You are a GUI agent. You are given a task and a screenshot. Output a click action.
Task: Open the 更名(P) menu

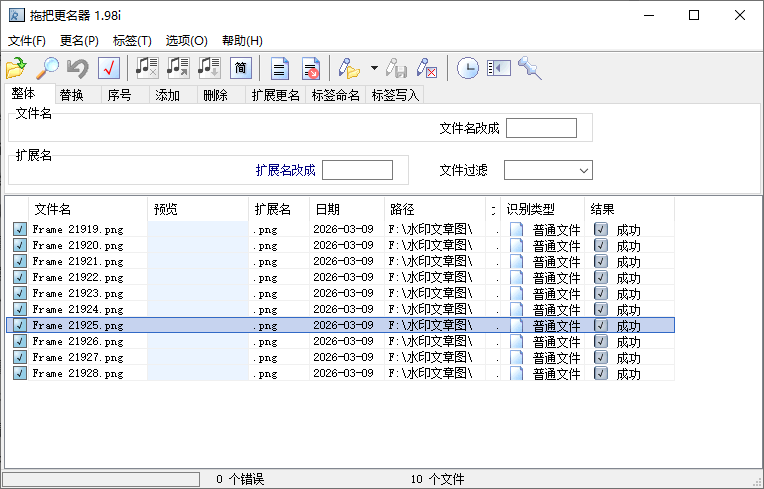[x=79, y=40]
